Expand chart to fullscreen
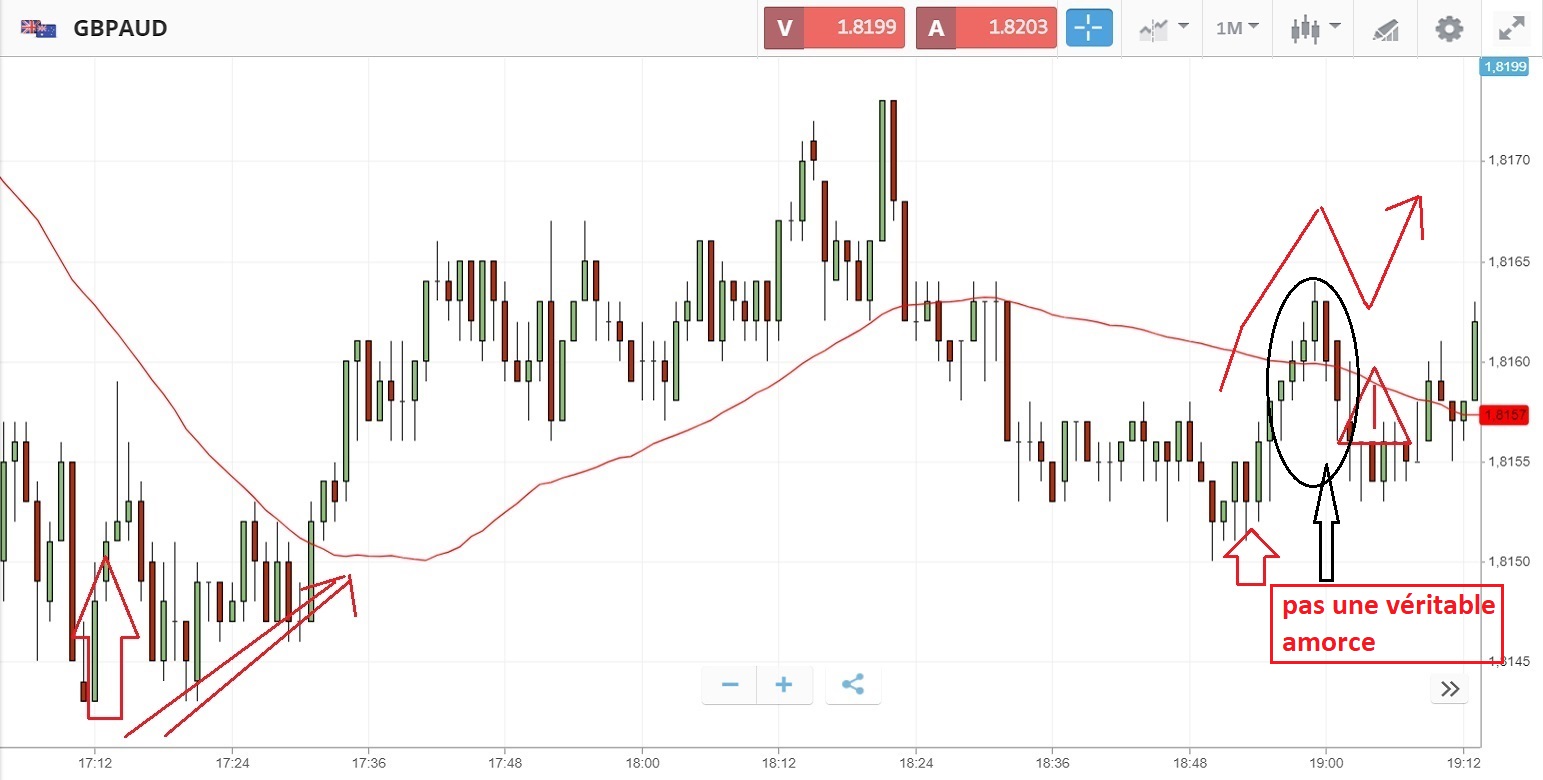The width and height of the screenshot is (1543, 780). pos(1510,28)
